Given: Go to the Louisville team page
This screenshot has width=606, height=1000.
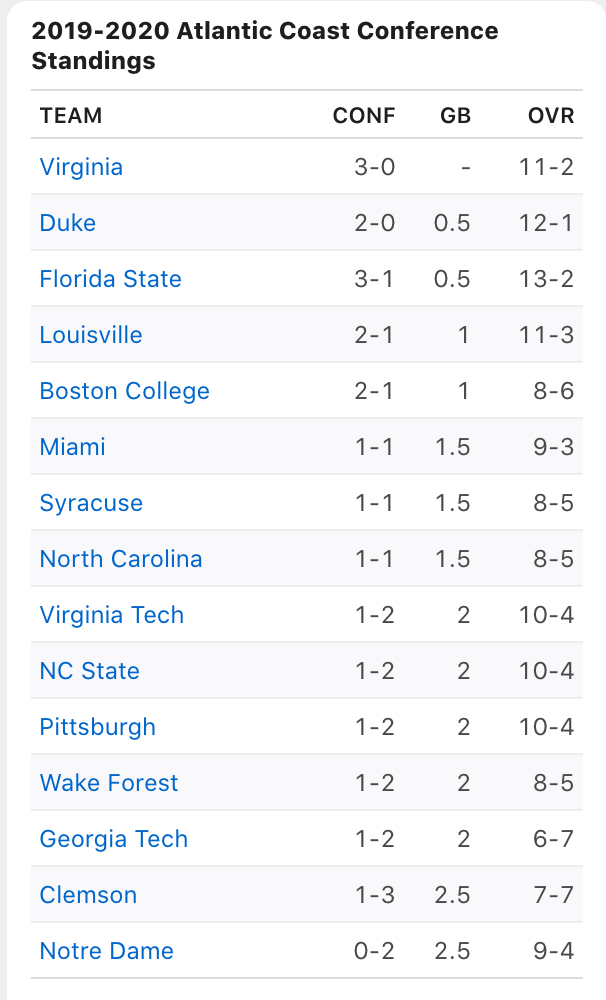Looking at the screenshot, I should coord(91,335).
